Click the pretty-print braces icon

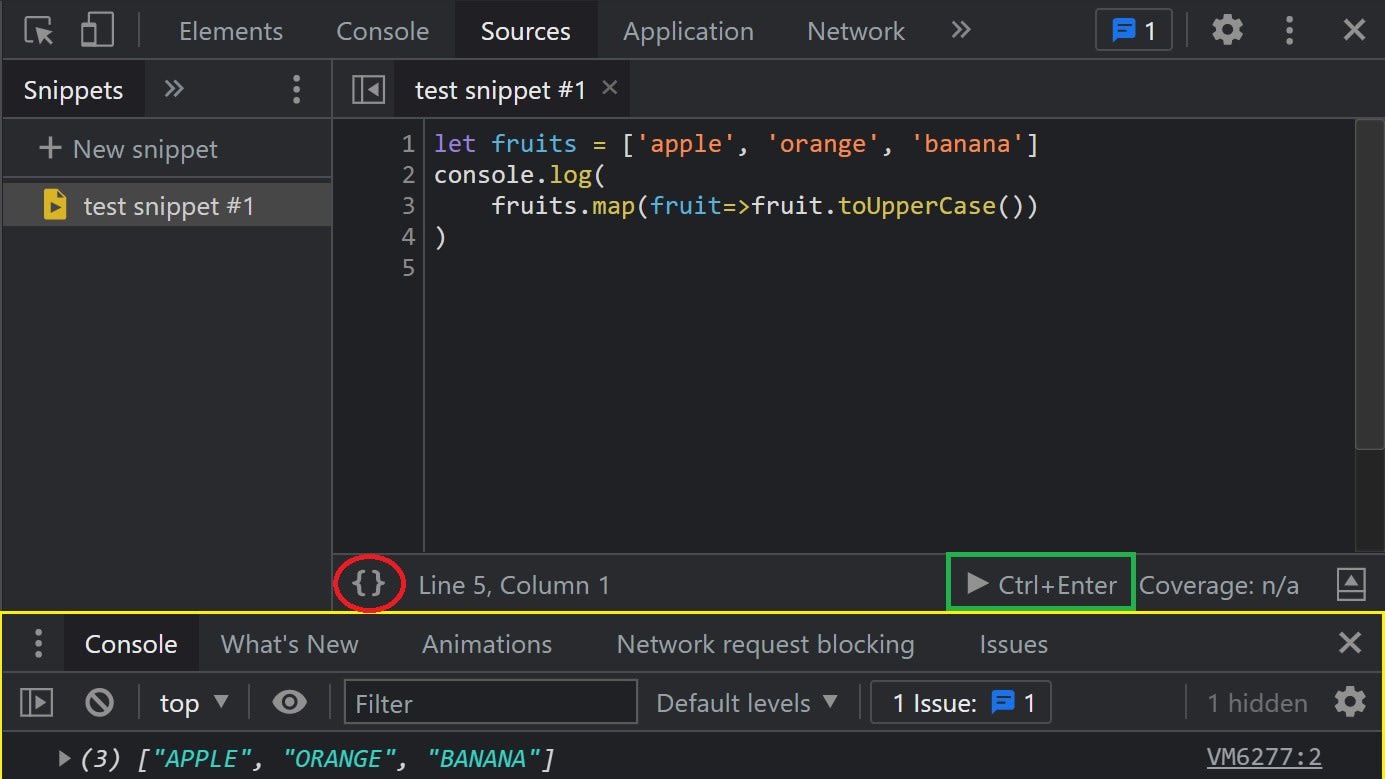[368, 585]
